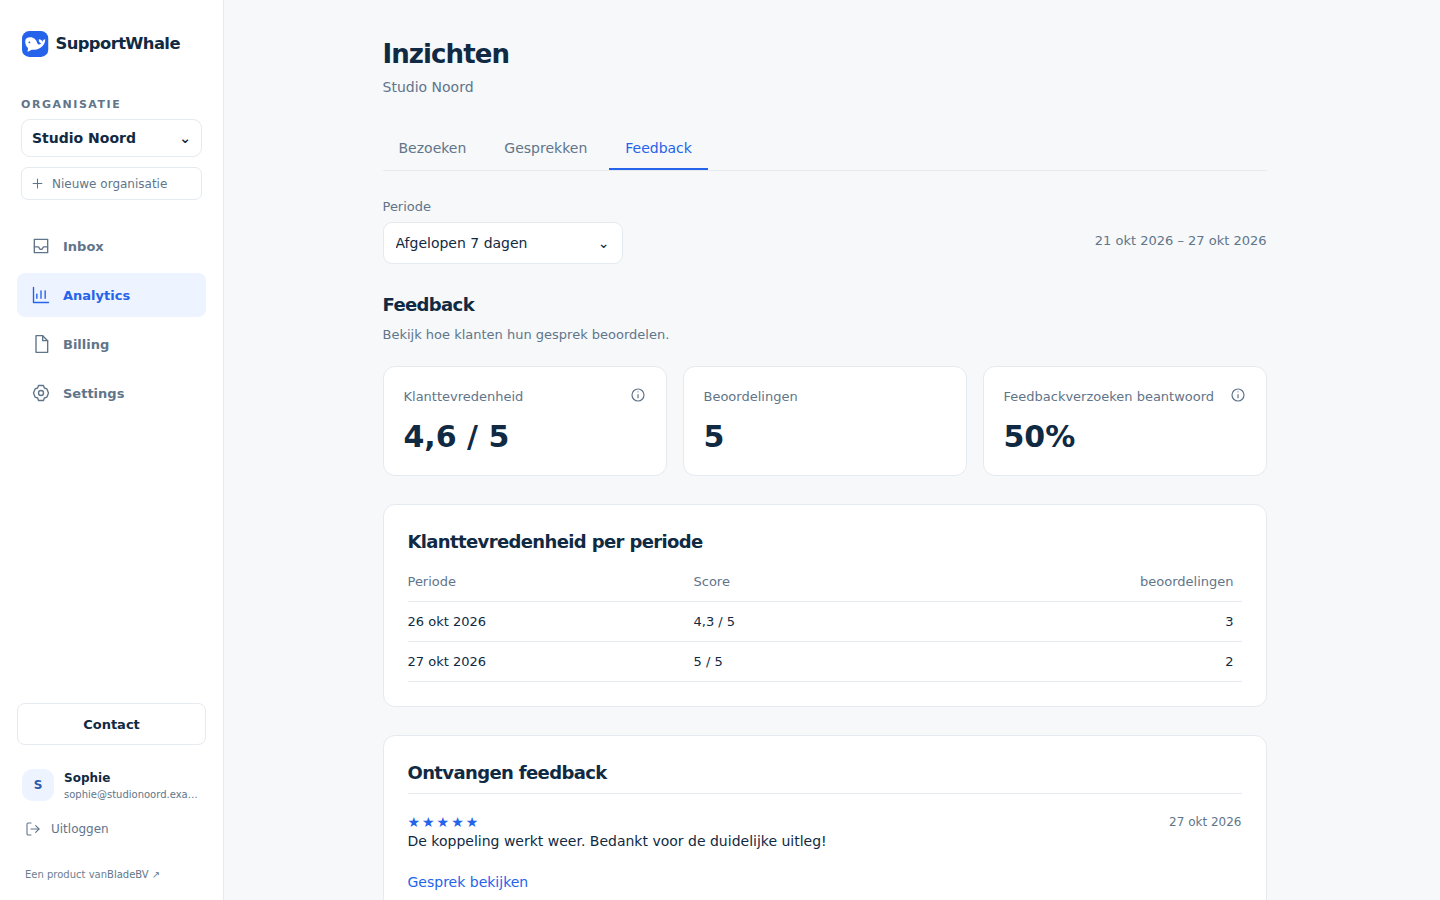
Task: Click the Inbox tray icon
Action: tap(41, 246)
